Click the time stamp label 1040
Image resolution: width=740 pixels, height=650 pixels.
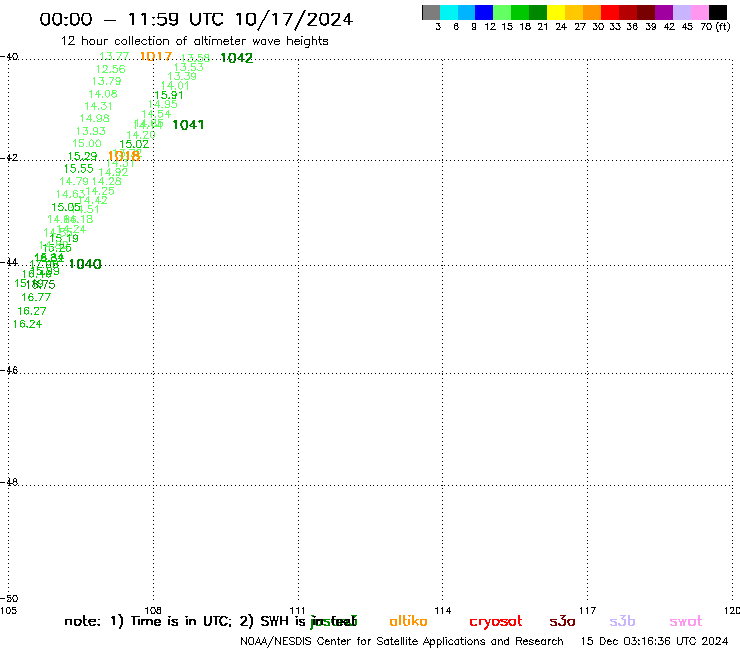pyautogui.click(x=85, y=264)
